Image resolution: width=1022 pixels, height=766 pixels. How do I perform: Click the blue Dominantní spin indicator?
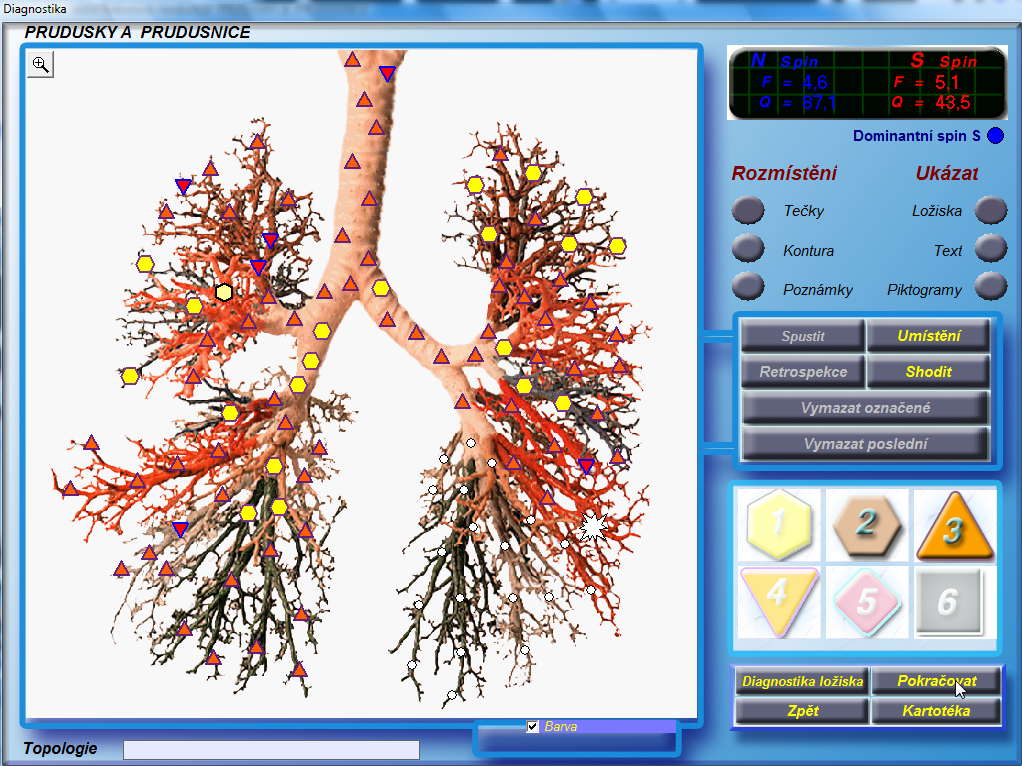click(995, 136)
